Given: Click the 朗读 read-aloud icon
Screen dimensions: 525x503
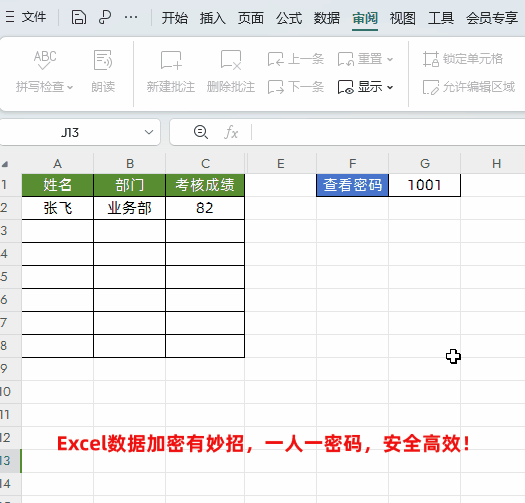Looking at the screenshot, I should pos(103,60).
